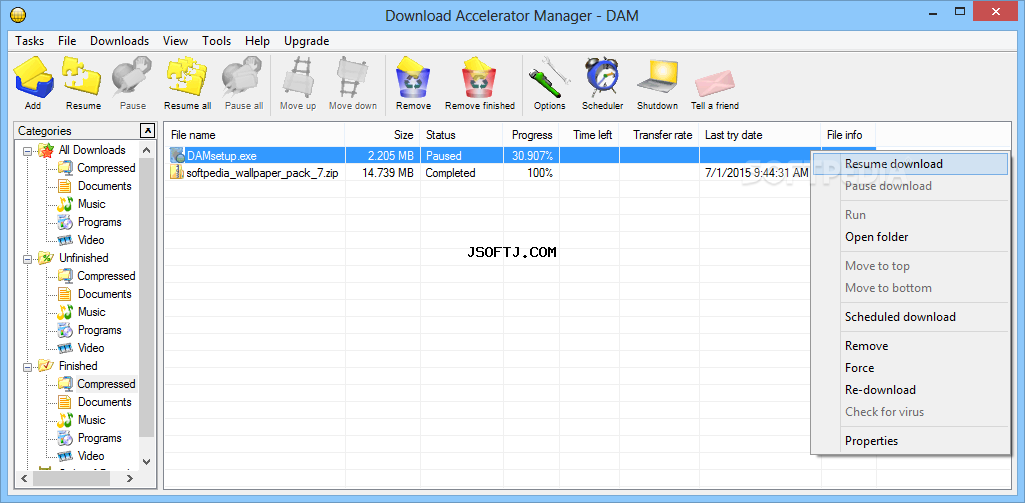Open the Help menu

[x=258, y=41]
